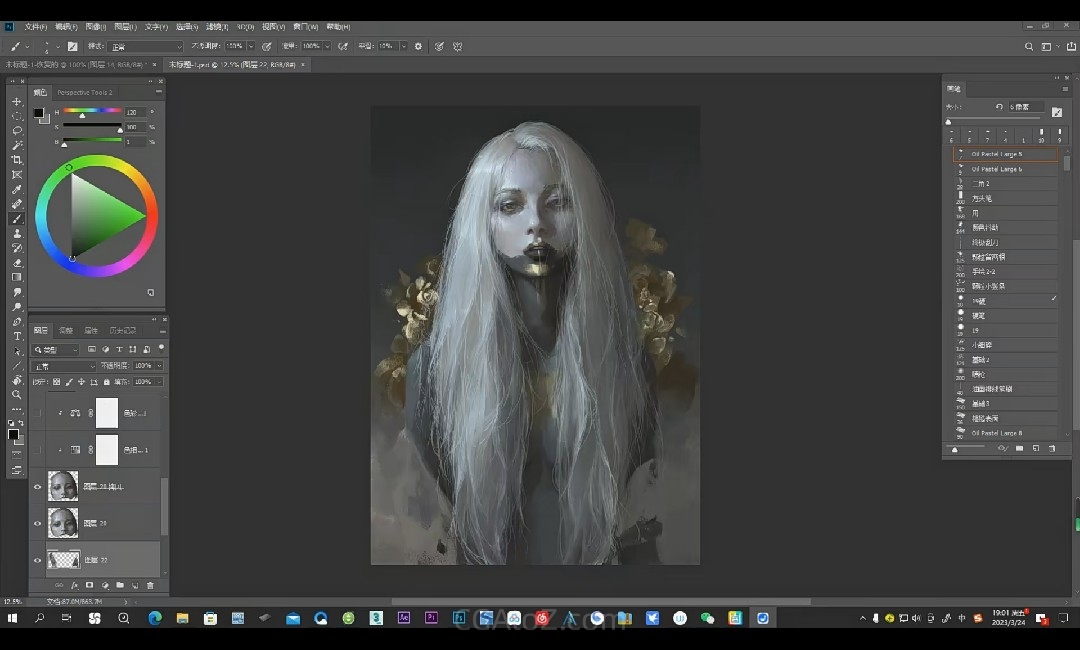Hide layer 22 using its eye icon
Image resolution: width=1080 pixels, height=650 pixels.
tap(38, 560)
